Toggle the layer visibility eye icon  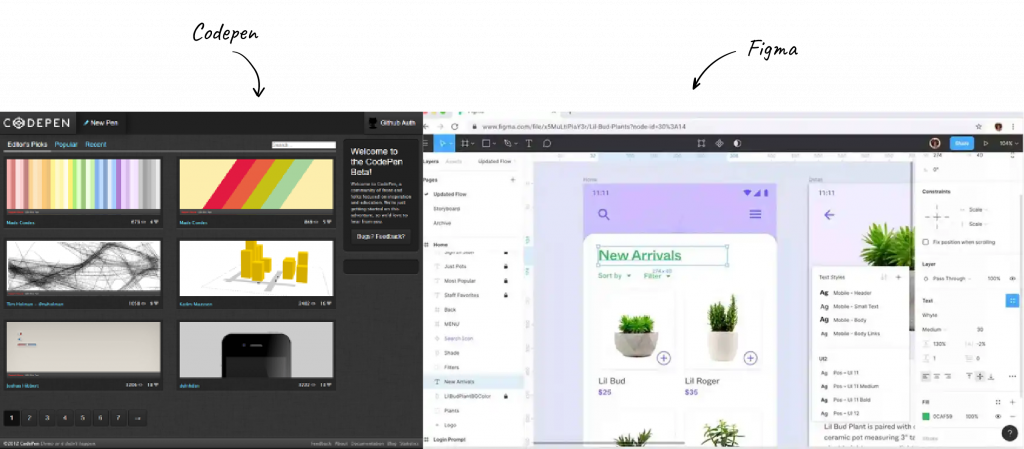pyautogui.click(x=1013, y=279)
